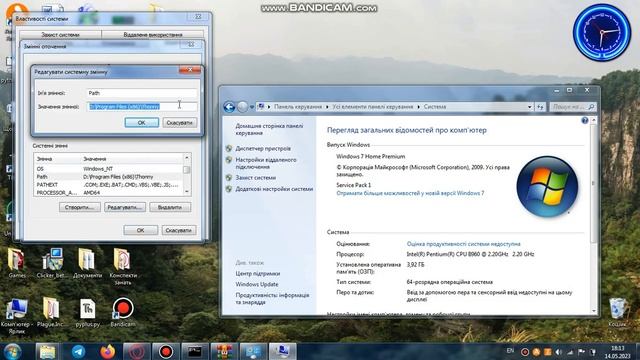The image size is (640, 360).
Task: Open the Документи desktop folder
Action: 87,263
